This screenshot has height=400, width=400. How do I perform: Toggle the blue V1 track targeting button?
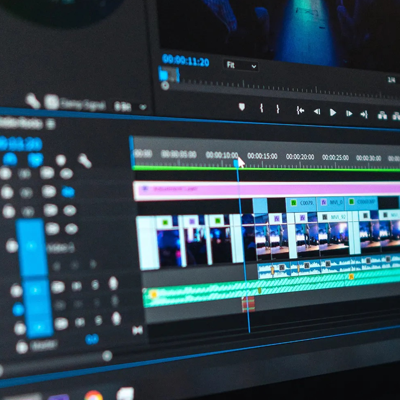click(31, 247)
